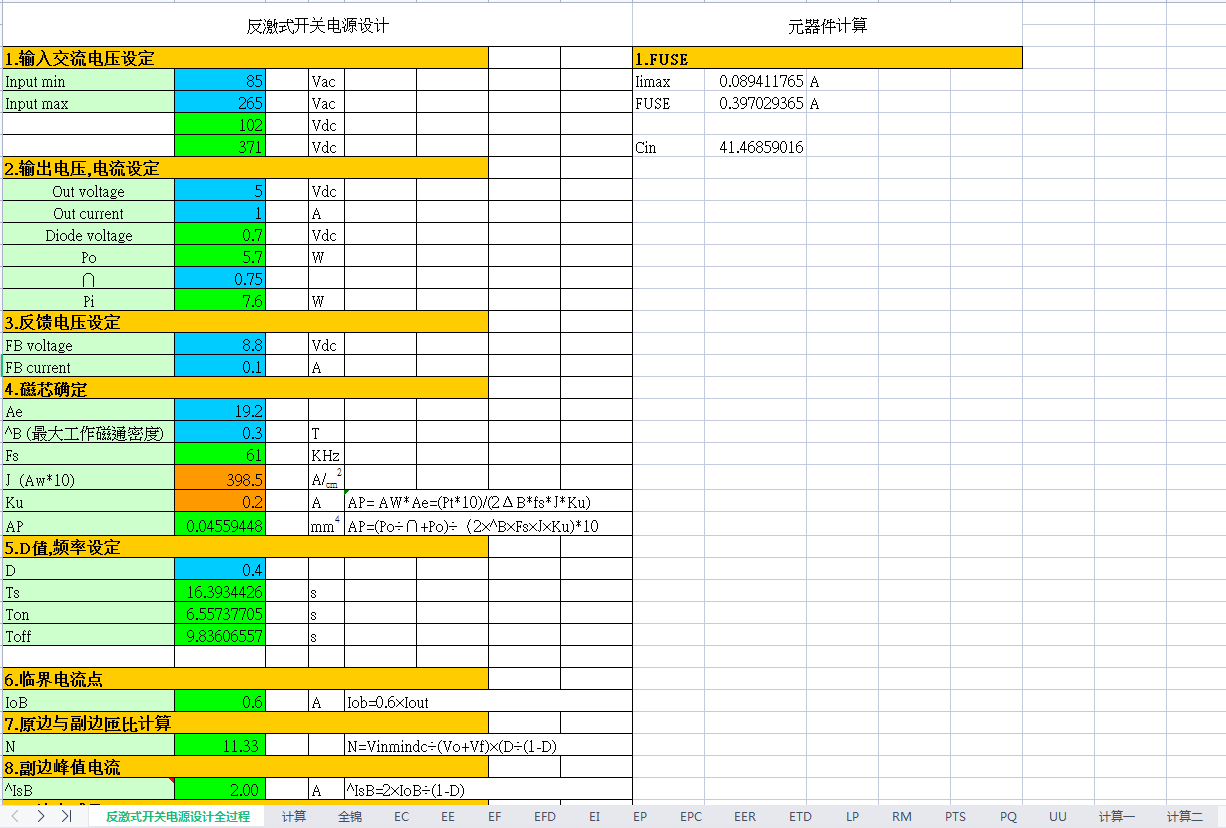Click the next sheet navigation arrow
Screen dimensions: 1226x828
tap(40, 816)
